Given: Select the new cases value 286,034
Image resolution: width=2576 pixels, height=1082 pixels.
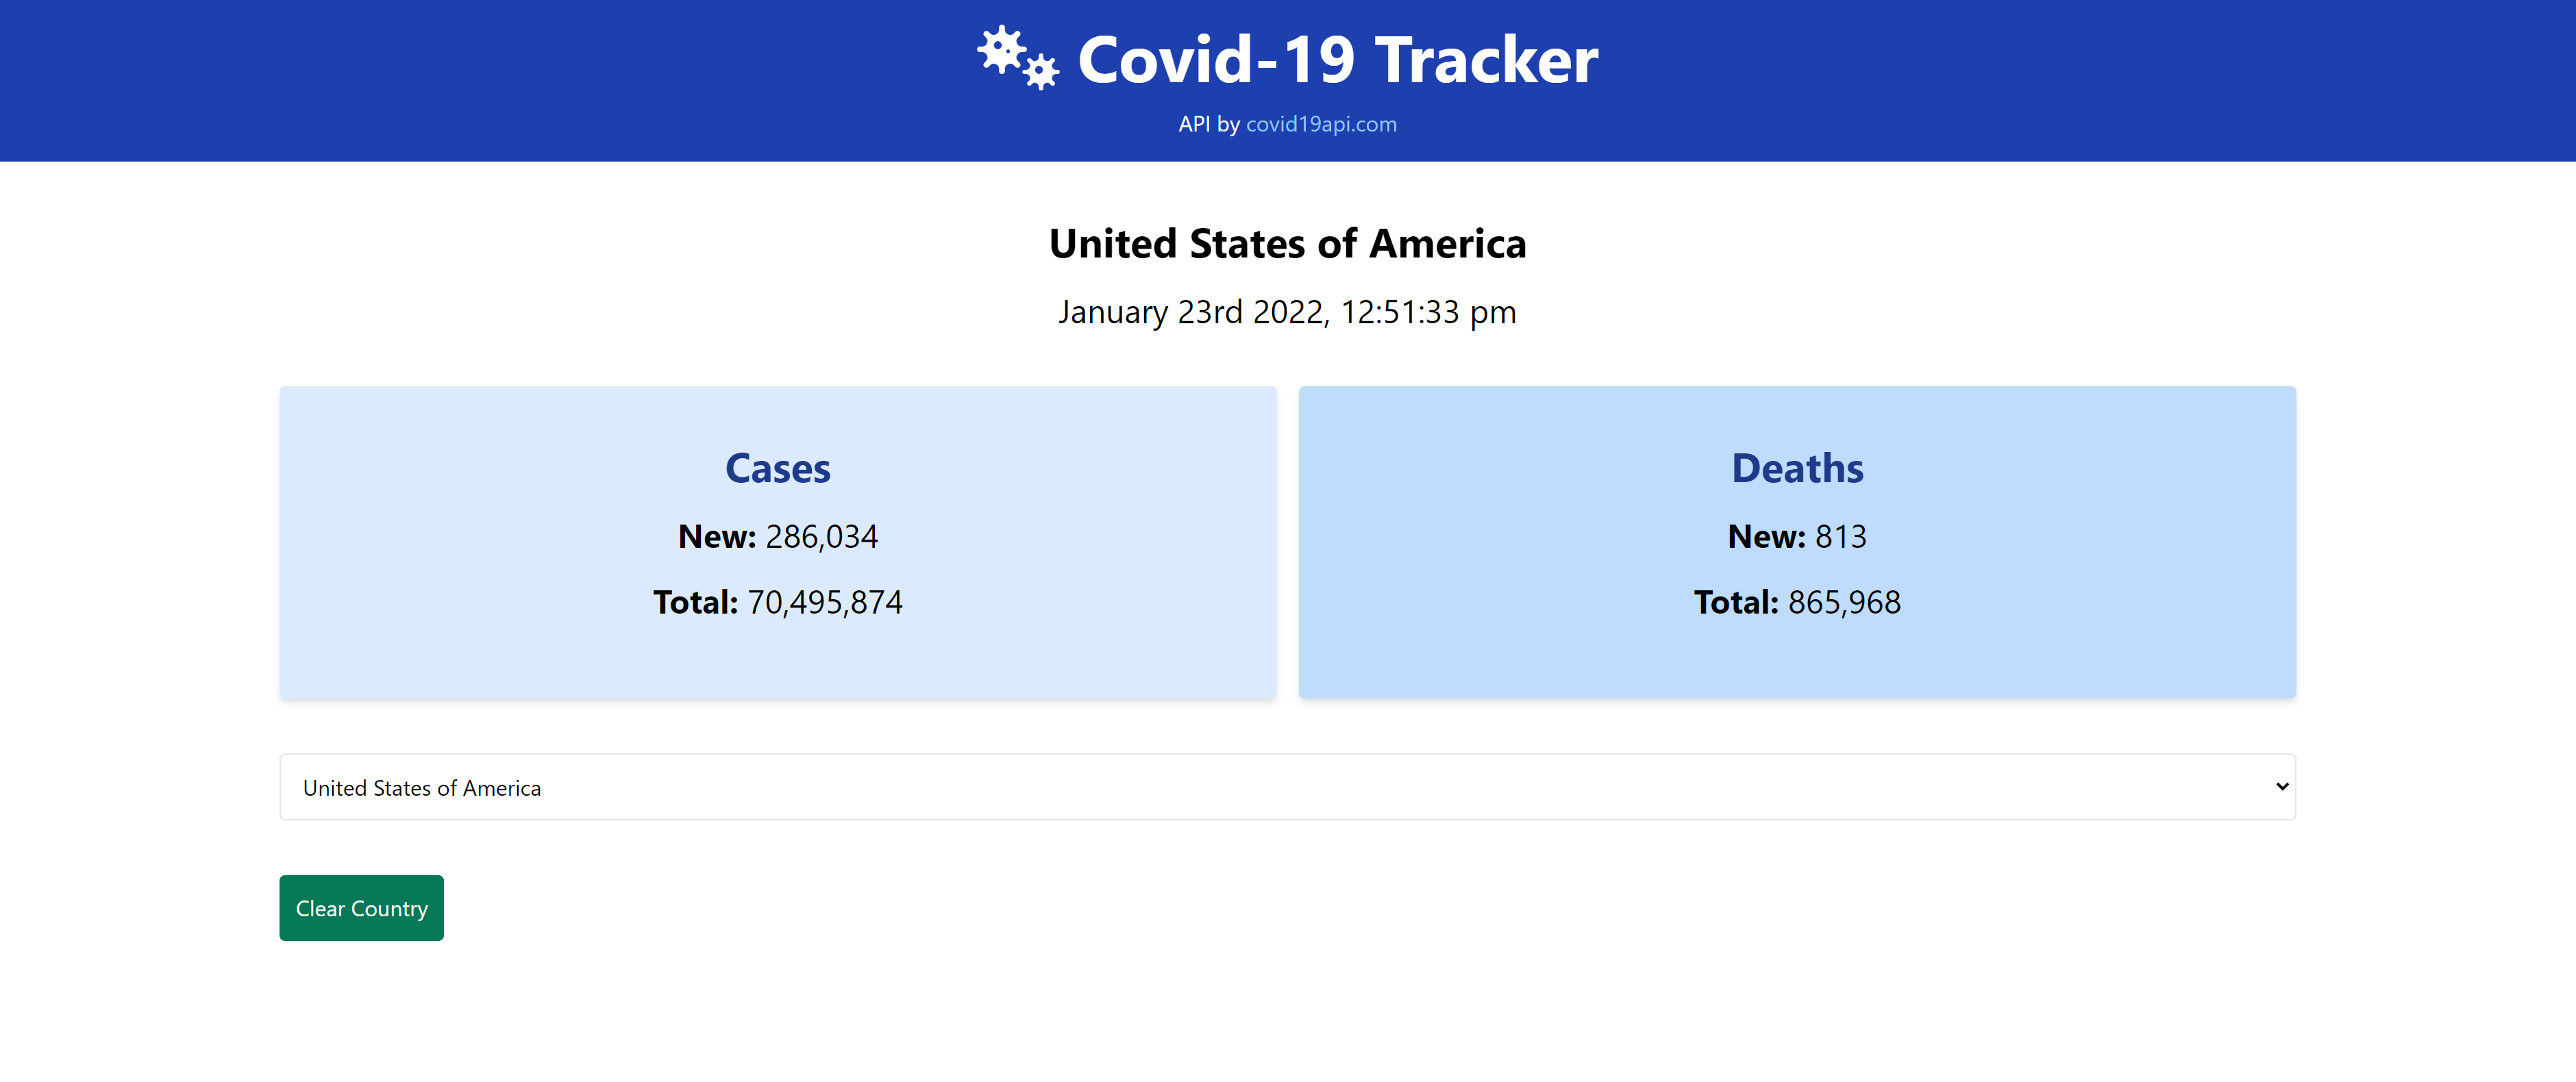Looking at the screenshot, I should click(822, 537).
